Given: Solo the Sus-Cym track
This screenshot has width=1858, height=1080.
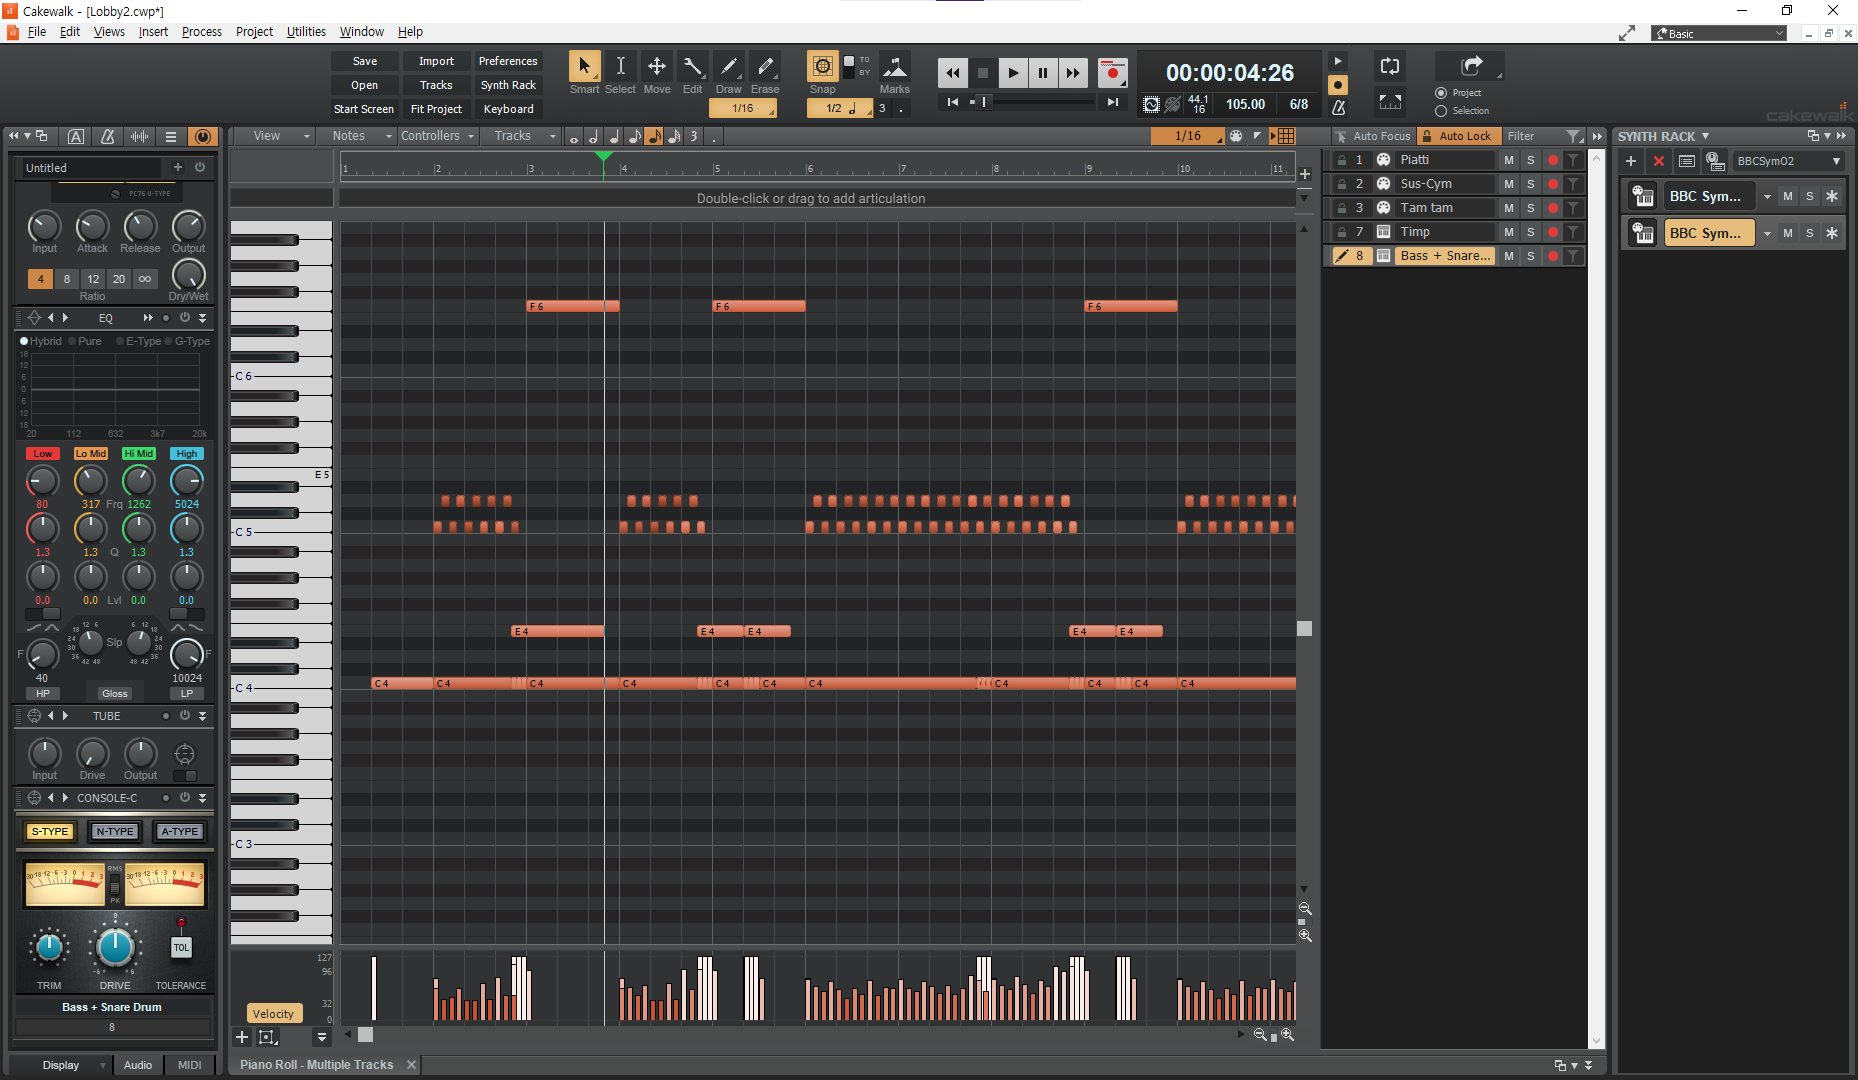Looking at the screenshot, I should (1530, 184).
